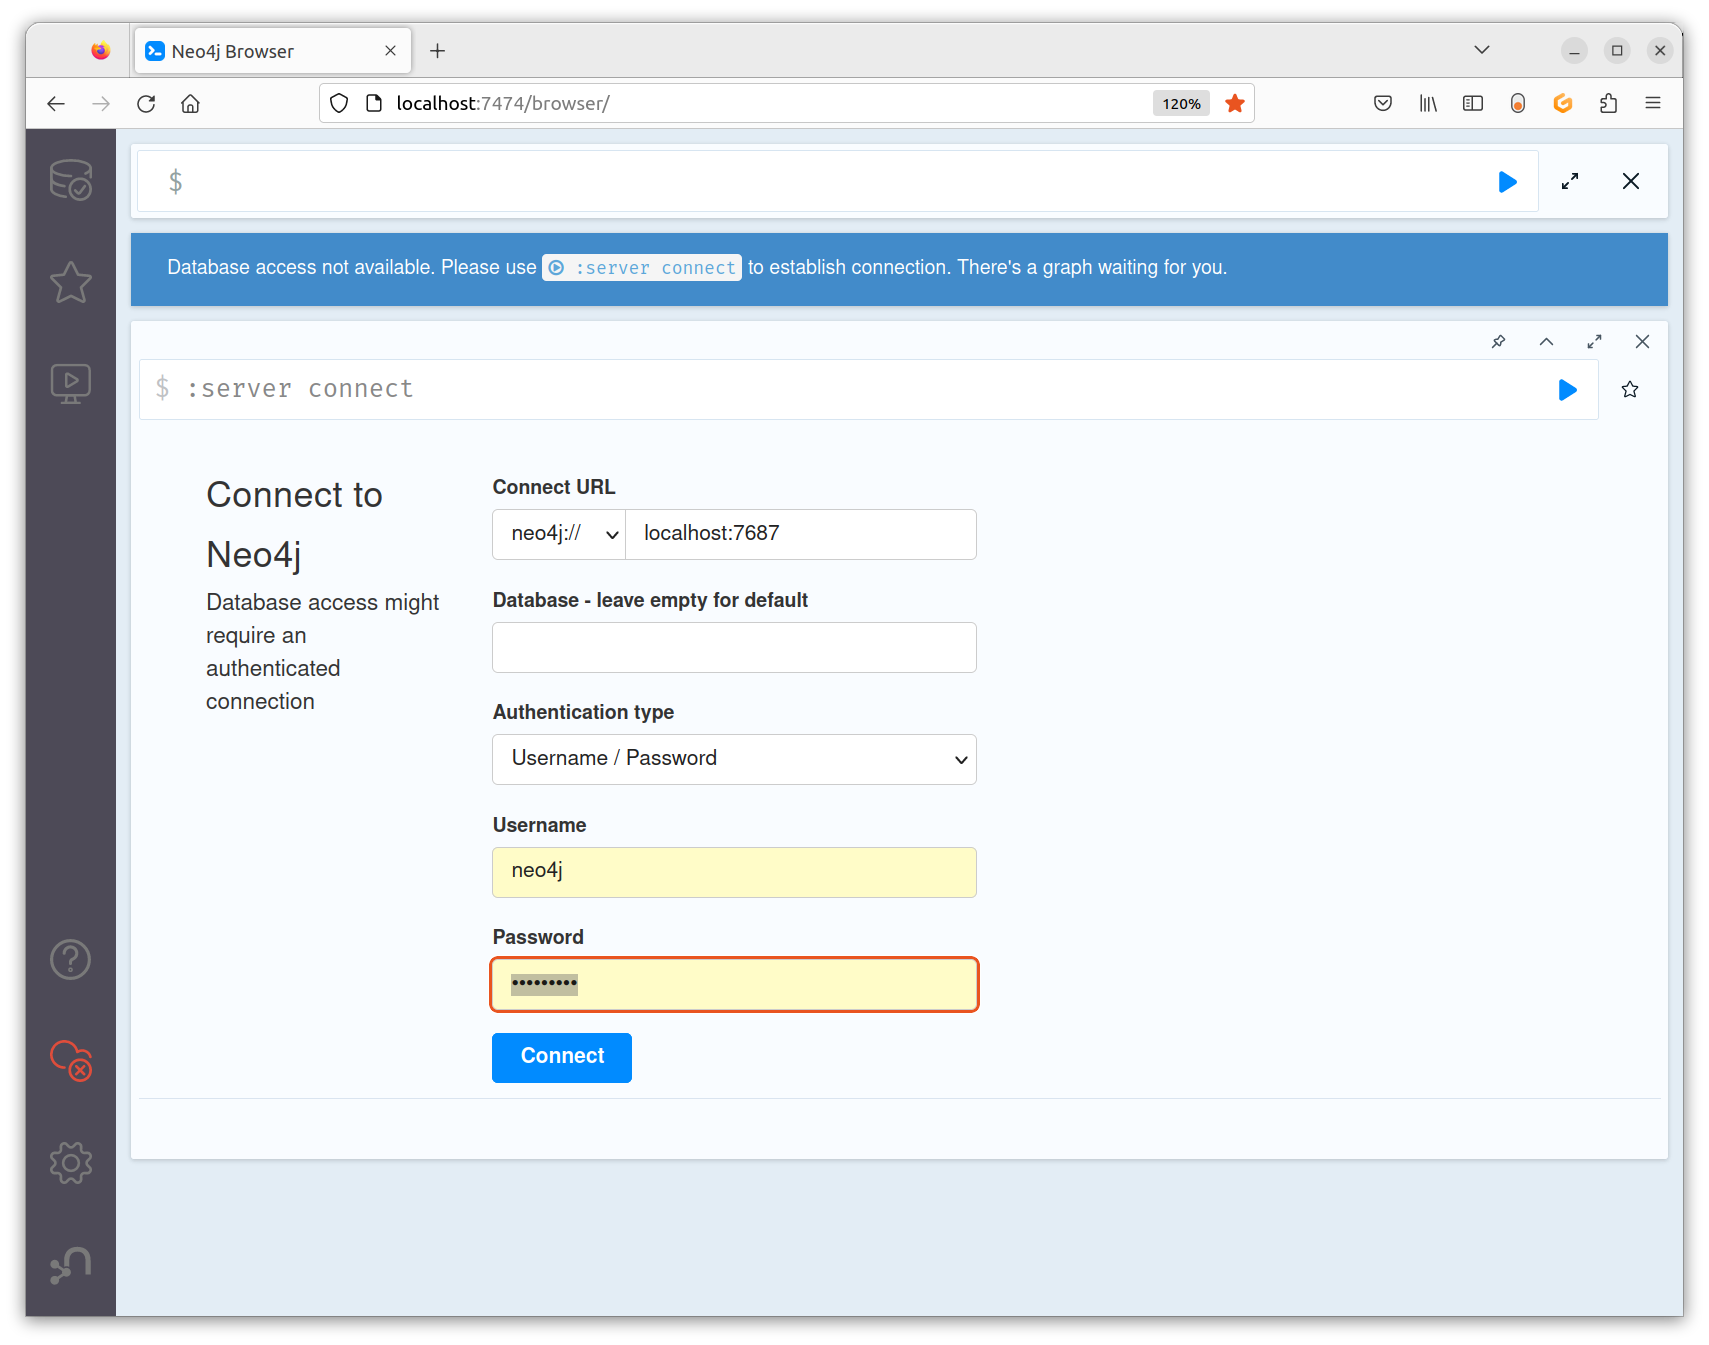Open the Authentication type dropdown

pyautogui.click(x=734, y=759)
